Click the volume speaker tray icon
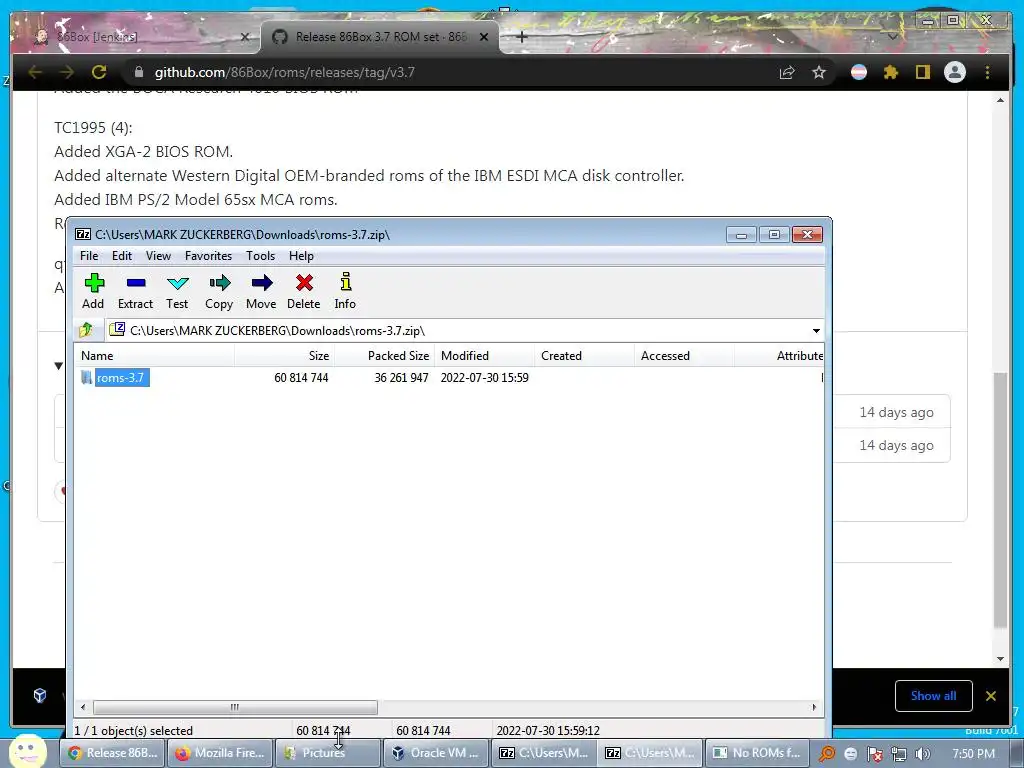 pos(922,754)
